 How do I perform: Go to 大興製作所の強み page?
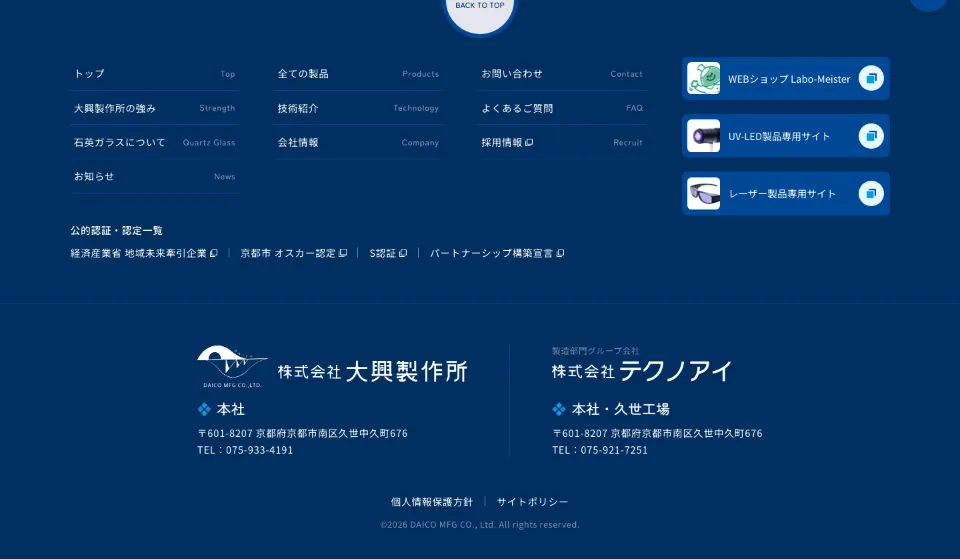click(x=155, y=108)
